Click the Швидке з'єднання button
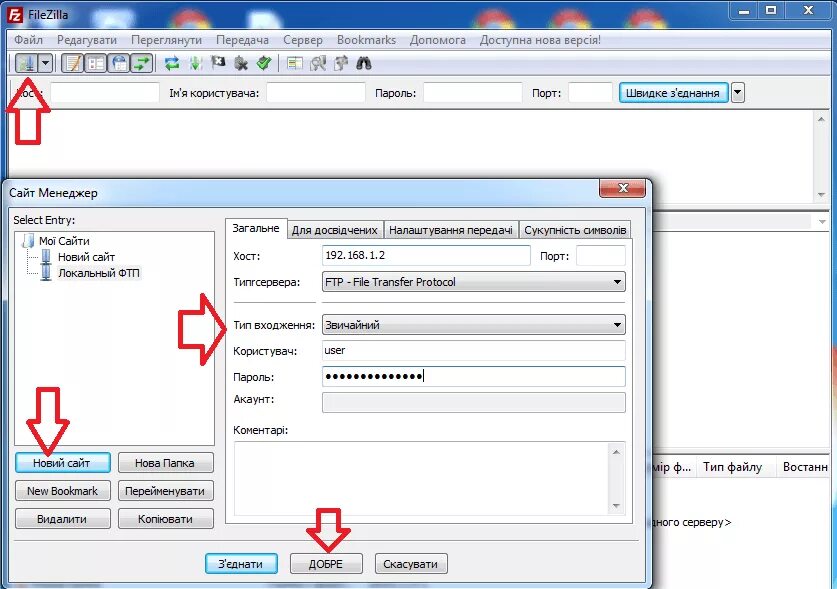Image resolution: width=837 pixels, height=589 pixels. pyautogui.click(x=673, y=93)
